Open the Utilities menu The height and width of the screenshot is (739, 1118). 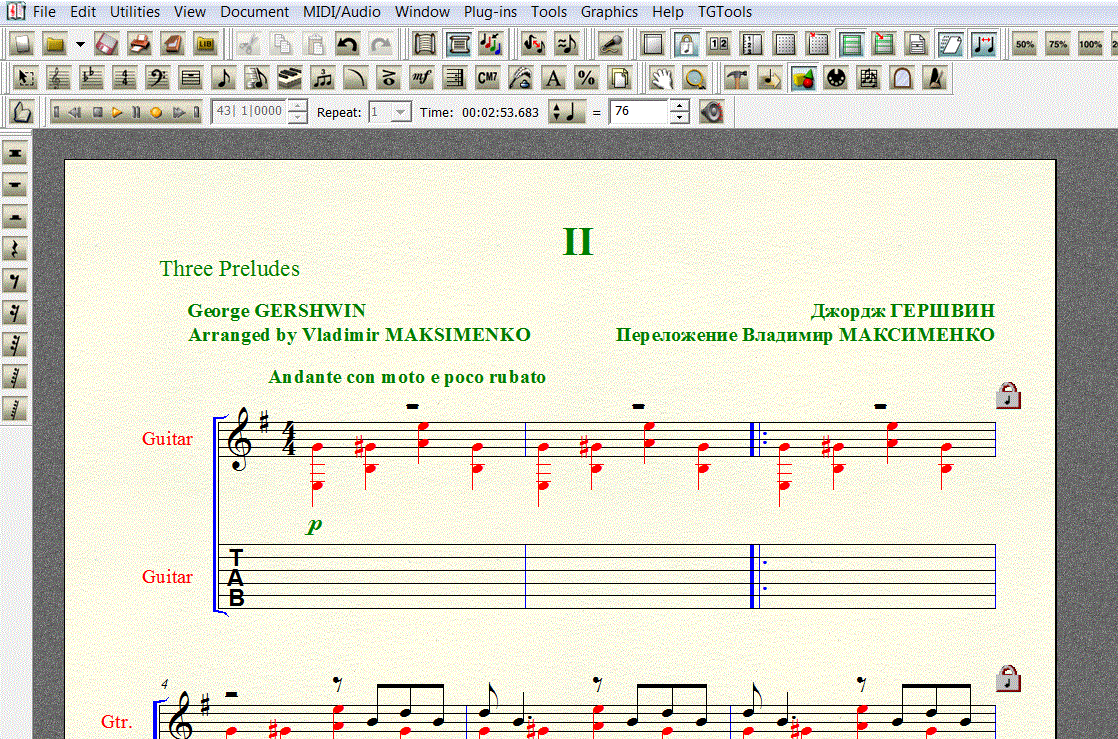[x=135, y=11]
